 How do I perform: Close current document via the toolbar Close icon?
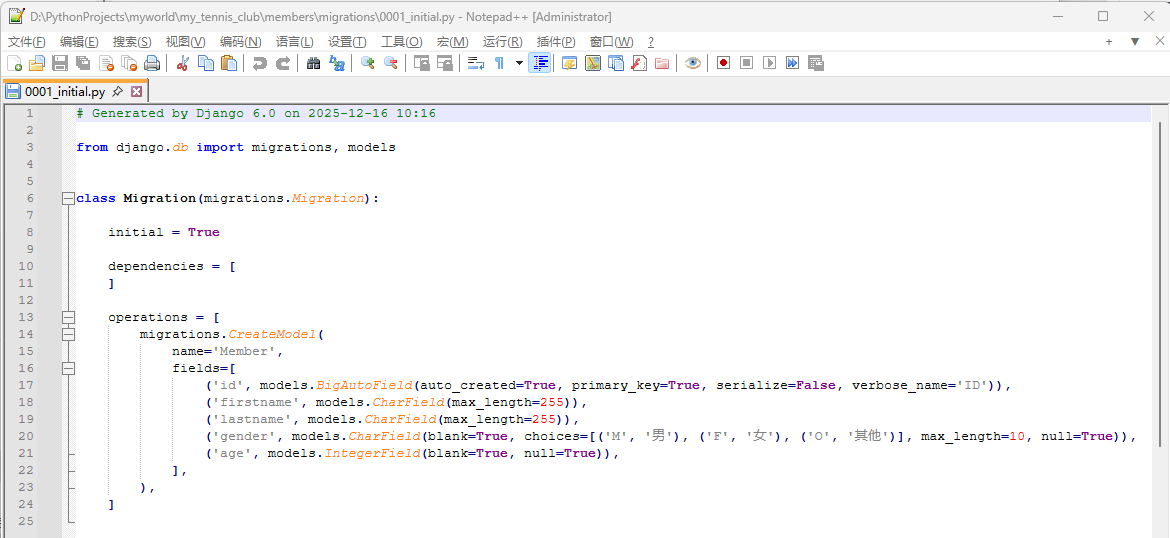(106, 63)
